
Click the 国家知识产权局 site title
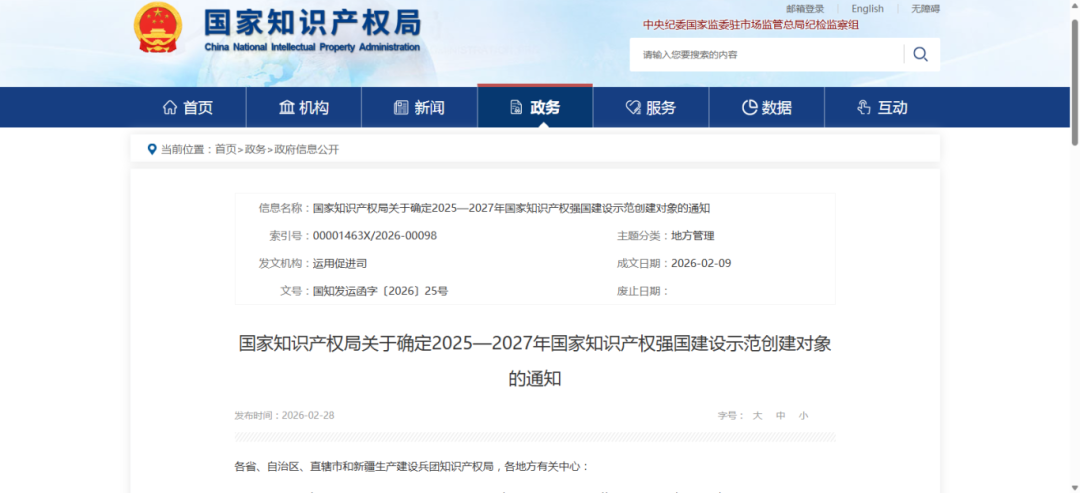pos(312,23)
